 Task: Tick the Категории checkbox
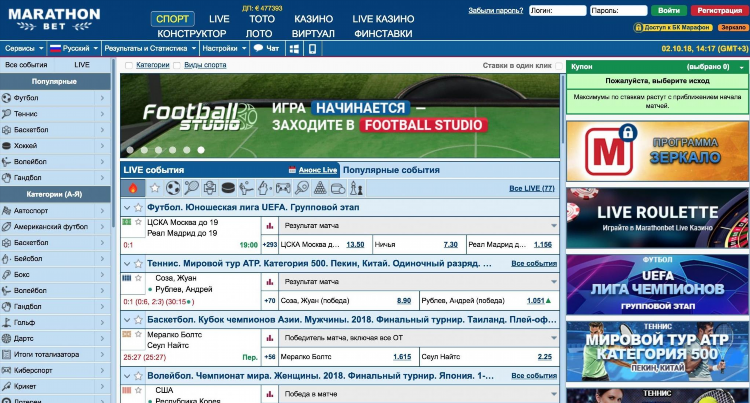pos(129,65)
